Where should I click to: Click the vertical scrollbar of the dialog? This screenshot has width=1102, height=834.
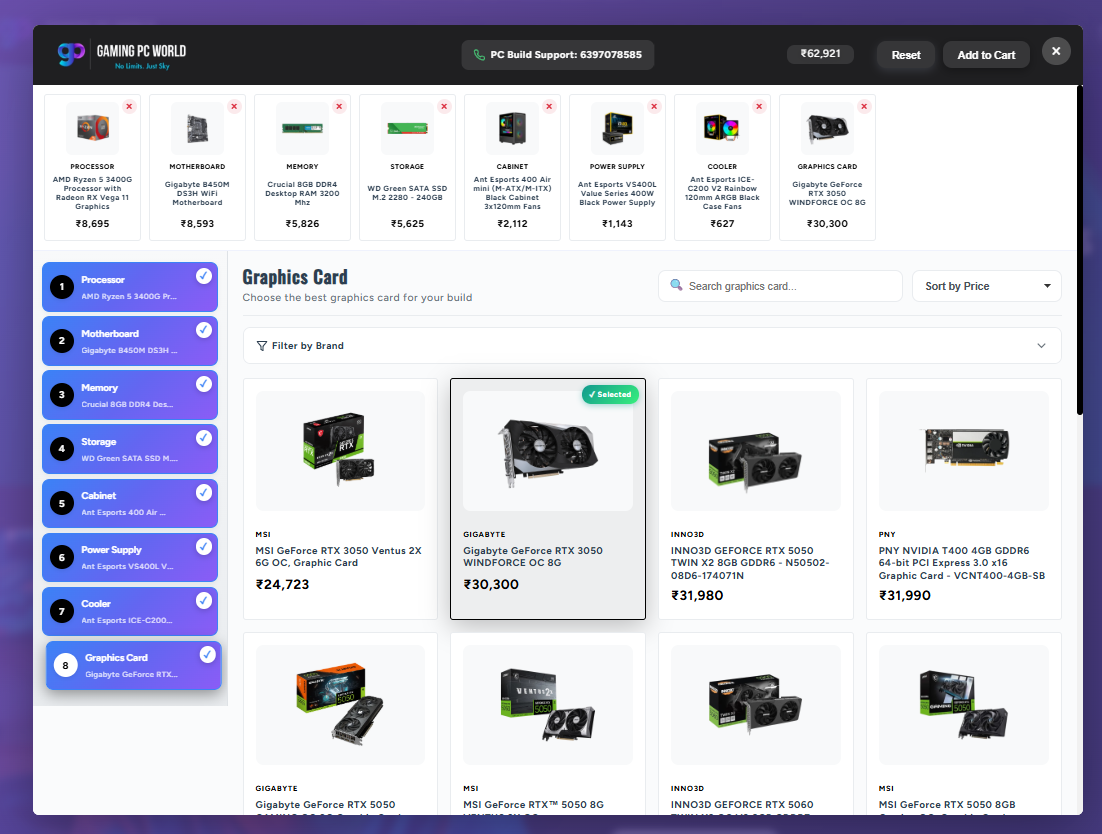point(1079,250)
